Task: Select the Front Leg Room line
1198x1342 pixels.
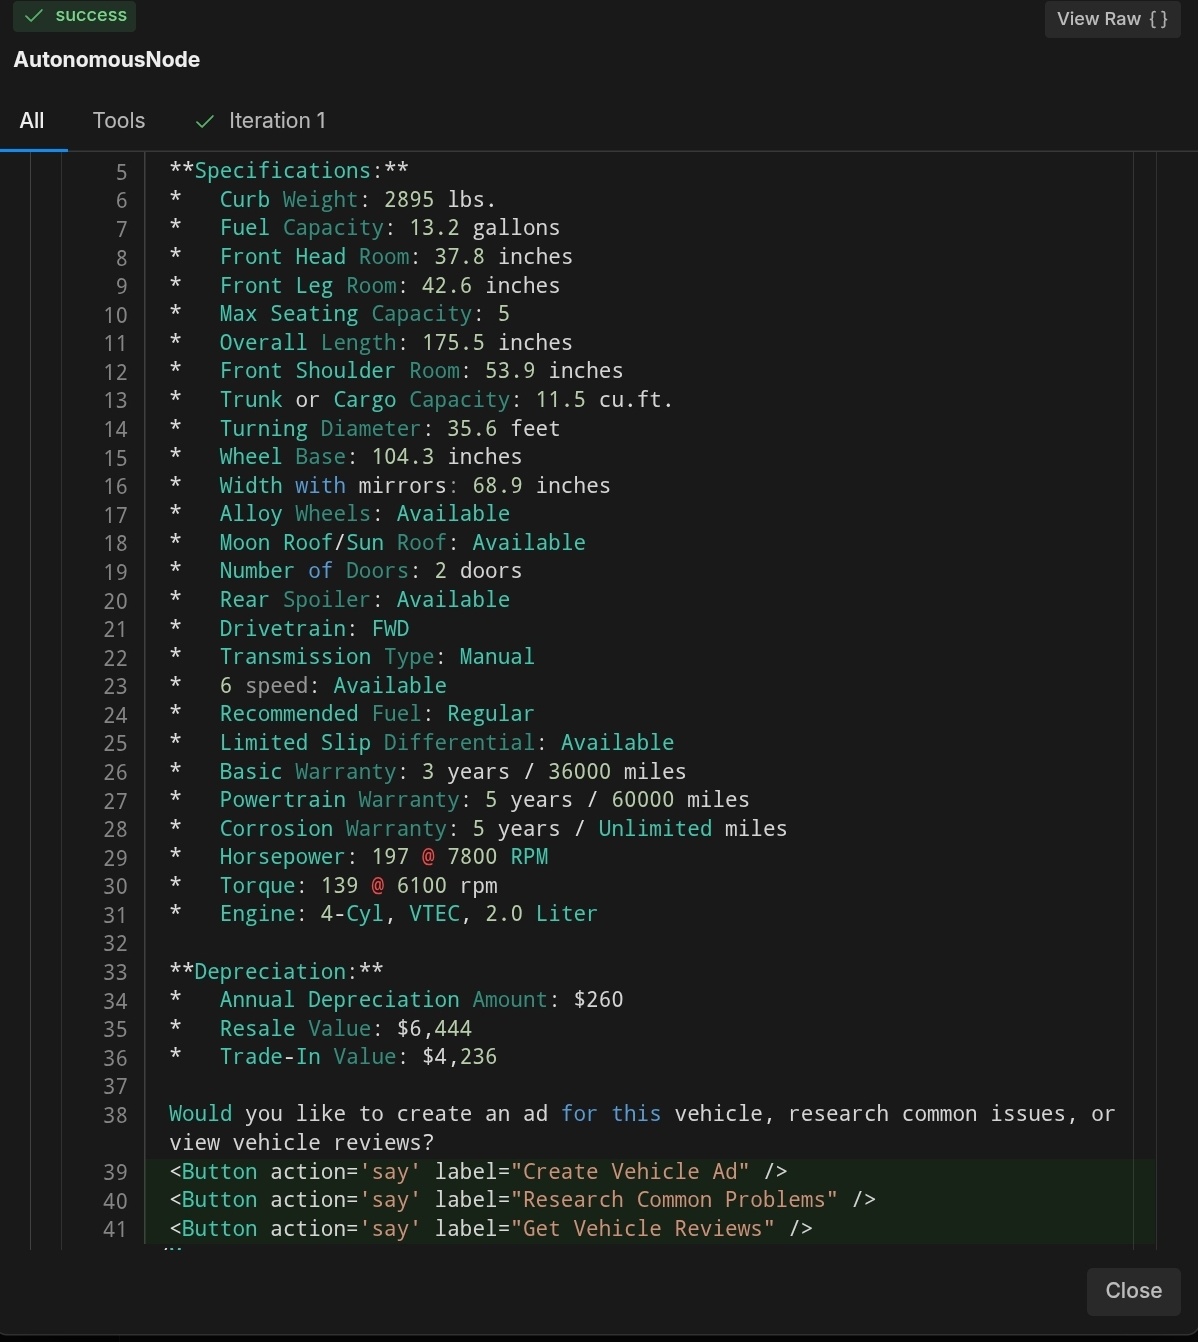Action: [365, 286]
